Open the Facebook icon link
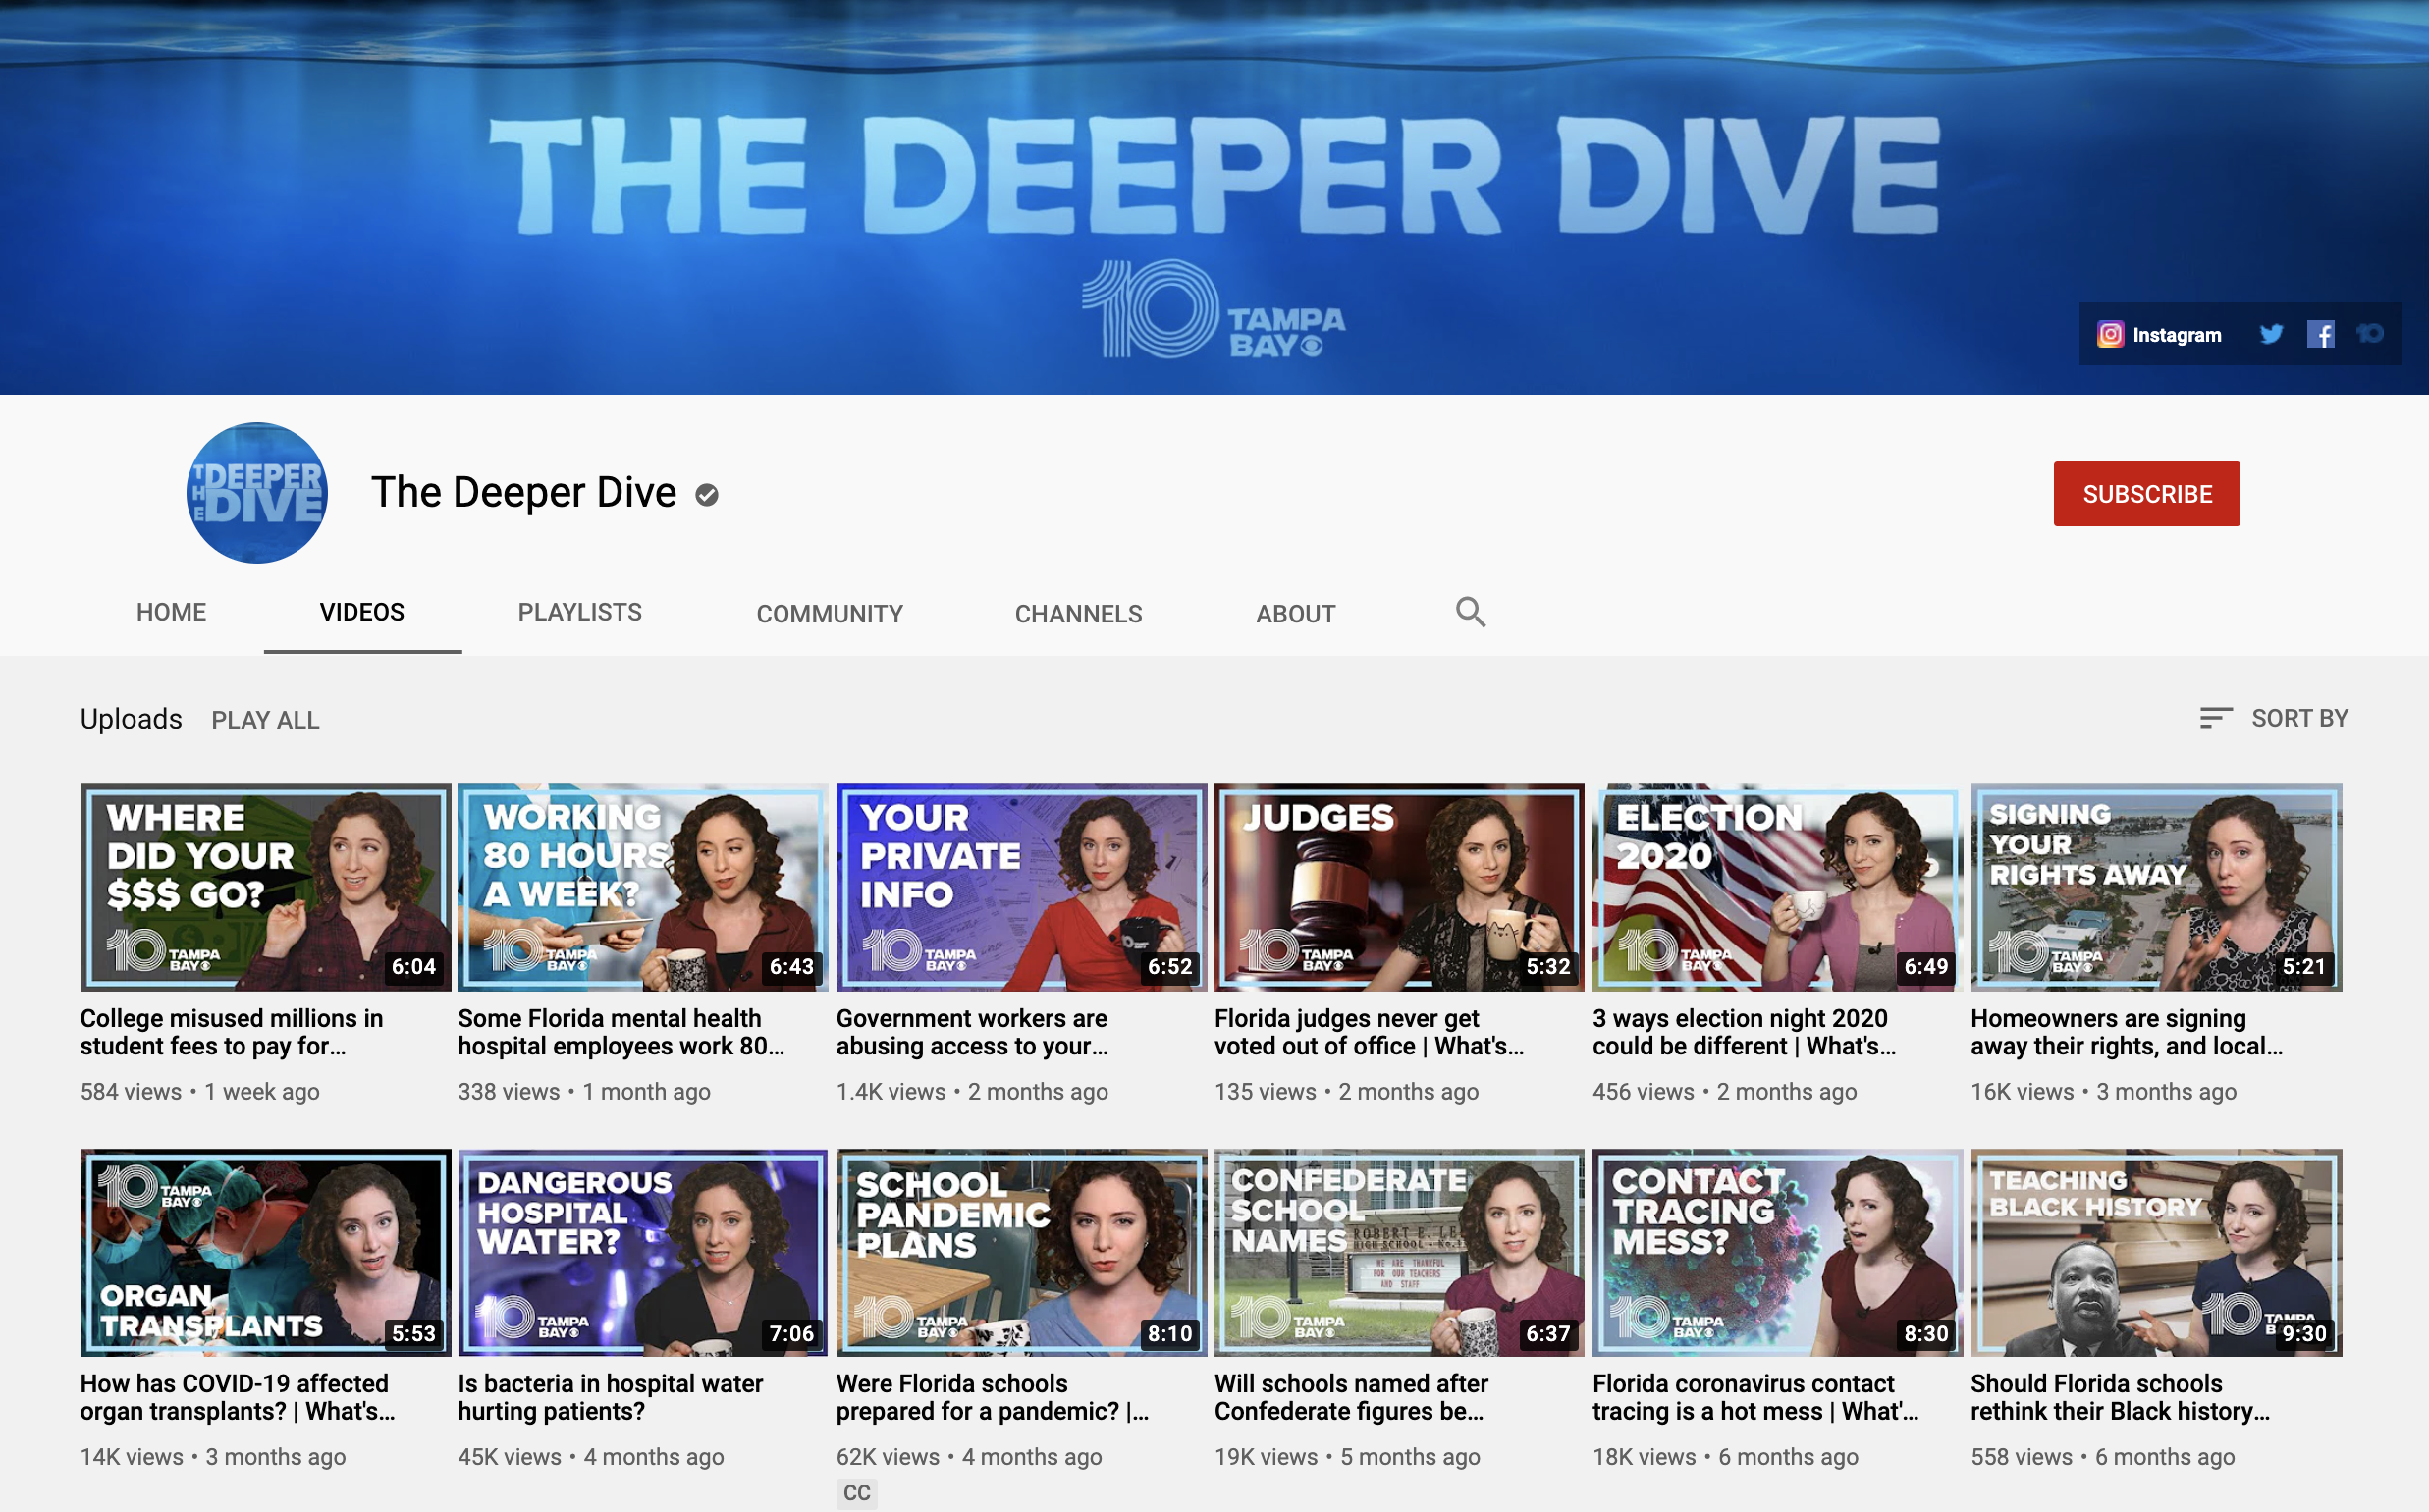 pos(2320,334)
